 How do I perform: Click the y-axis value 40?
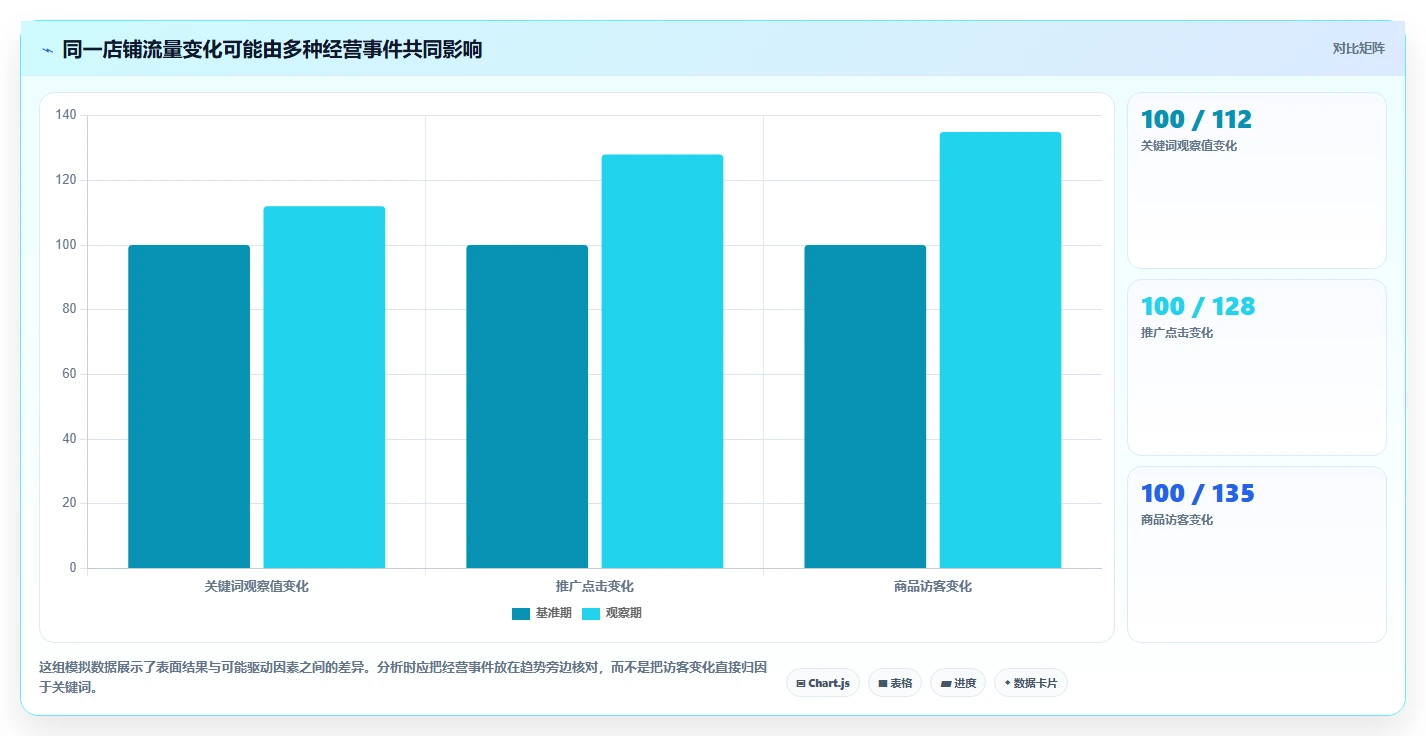[69, 439]
